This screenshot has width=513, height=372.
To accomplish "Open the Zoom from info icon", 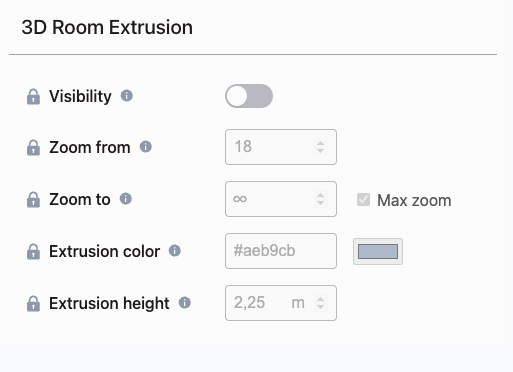I will pos(145,146).
